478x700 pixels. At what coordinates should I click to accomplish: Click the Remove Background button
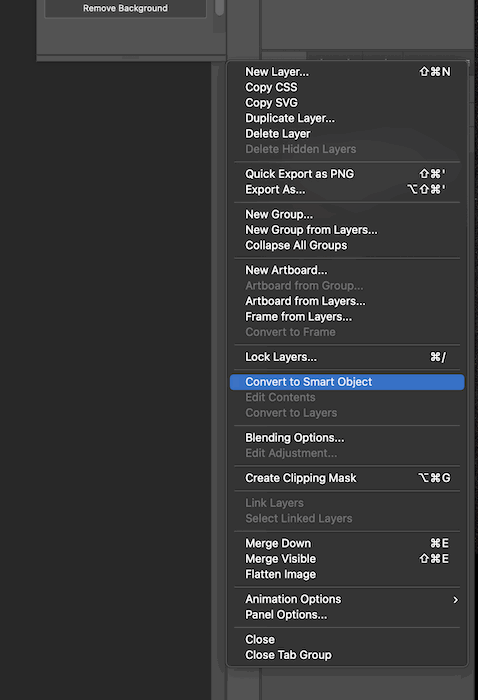(125, 8)
